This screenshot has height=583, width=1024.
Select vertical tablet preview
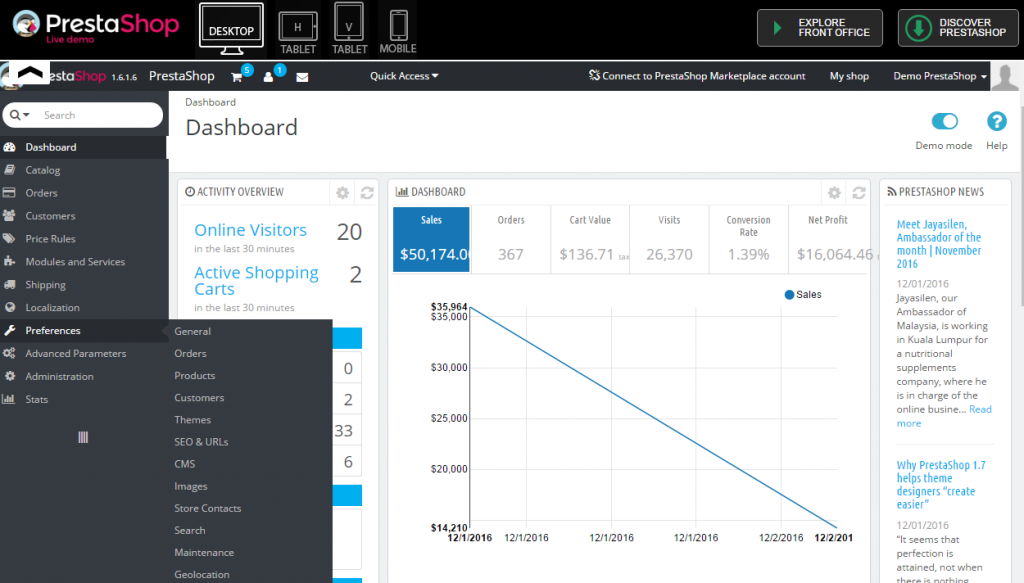(349, 29)
